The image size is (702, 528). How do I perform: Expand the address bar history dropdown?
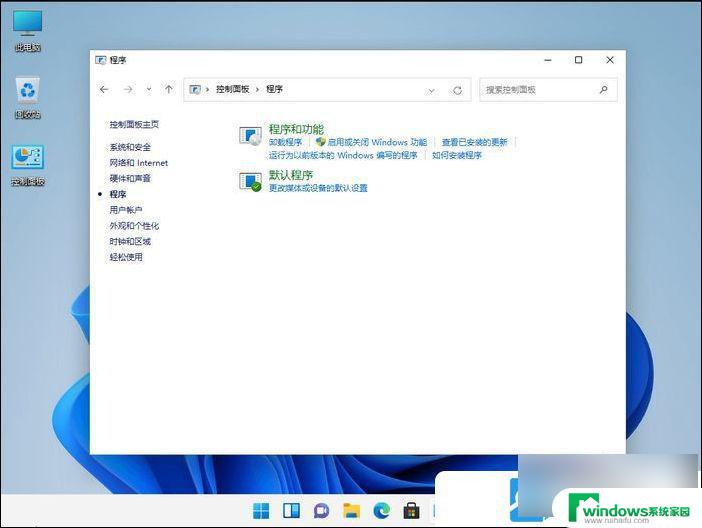tap(431, 90)
